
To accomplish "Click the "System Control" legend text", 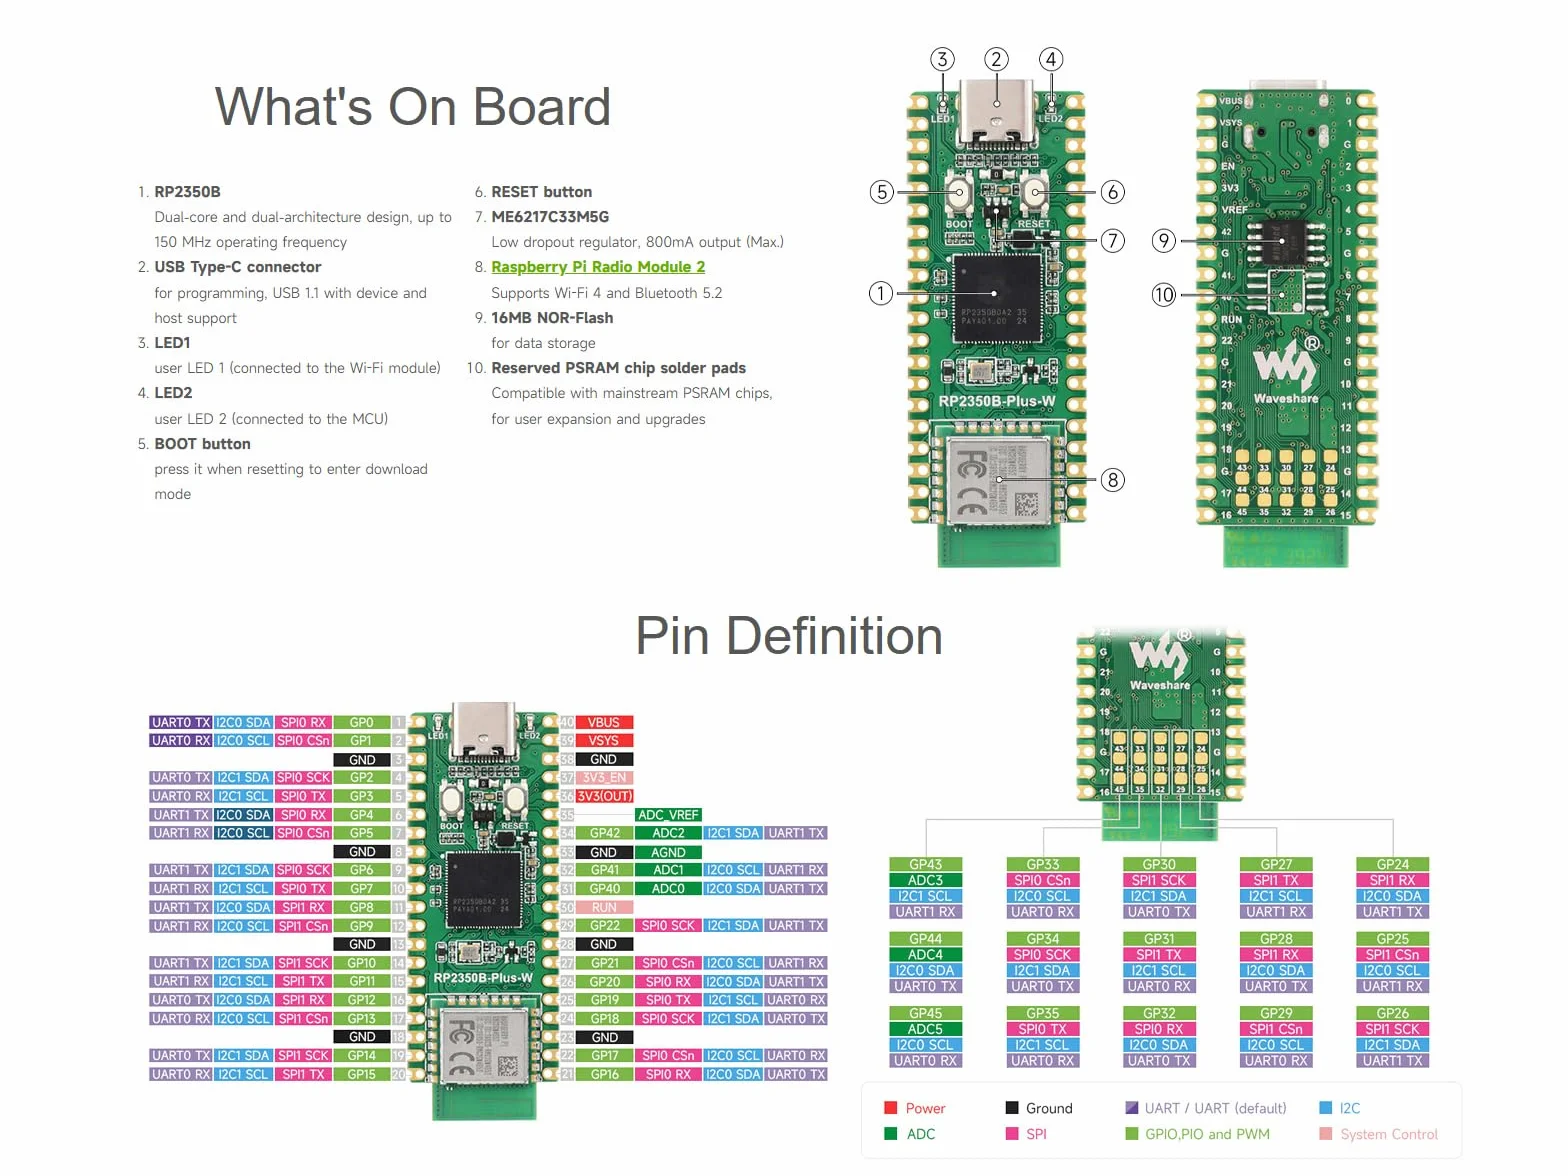I will pos(1389,1134).
